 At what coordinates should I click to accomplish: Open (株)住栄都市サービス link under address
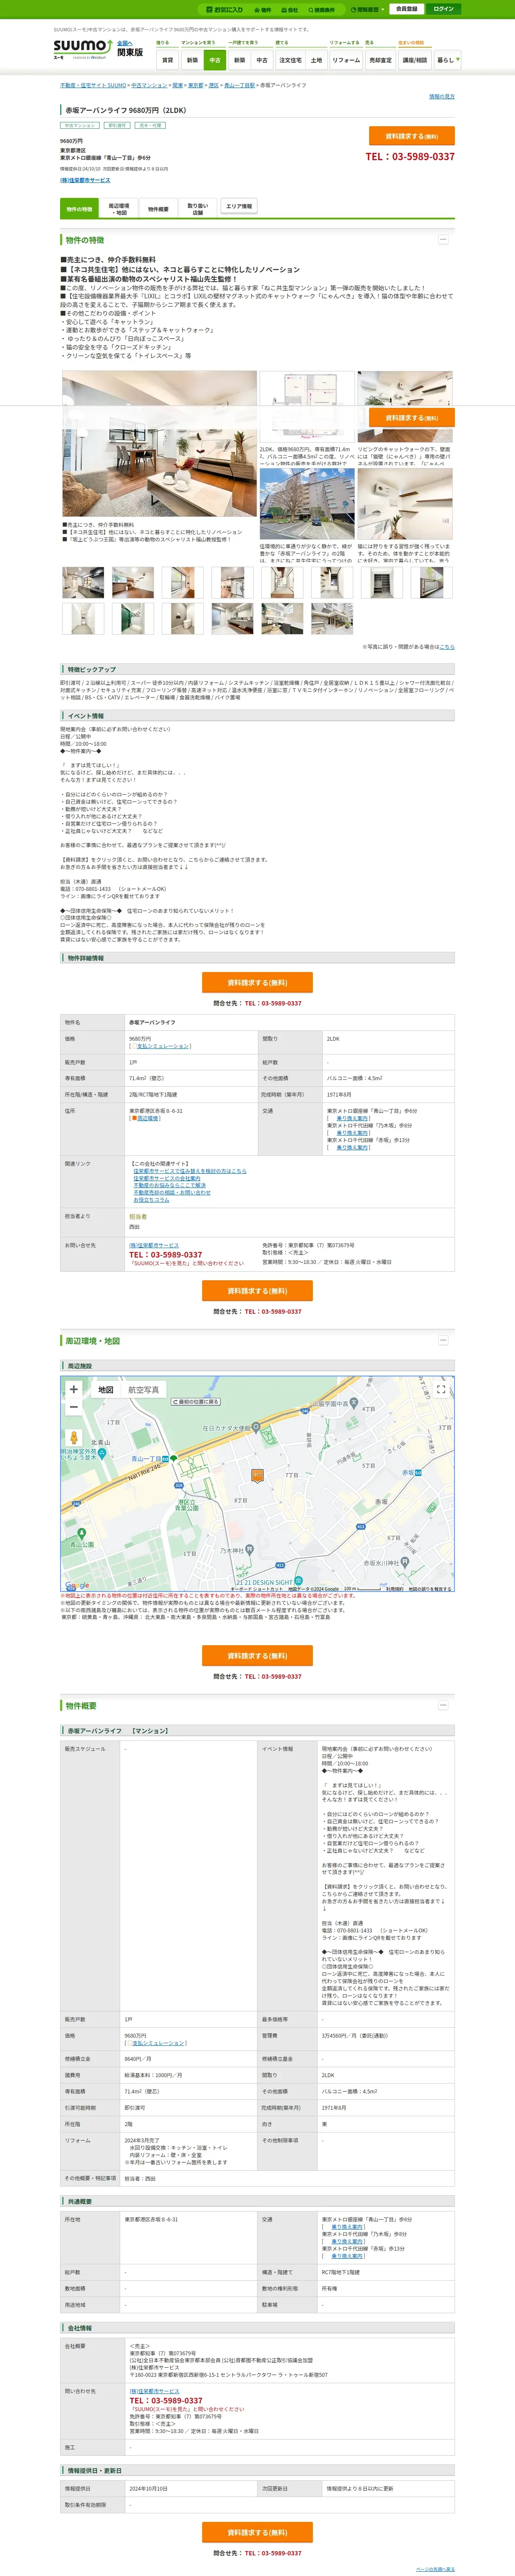pos(85,179)
